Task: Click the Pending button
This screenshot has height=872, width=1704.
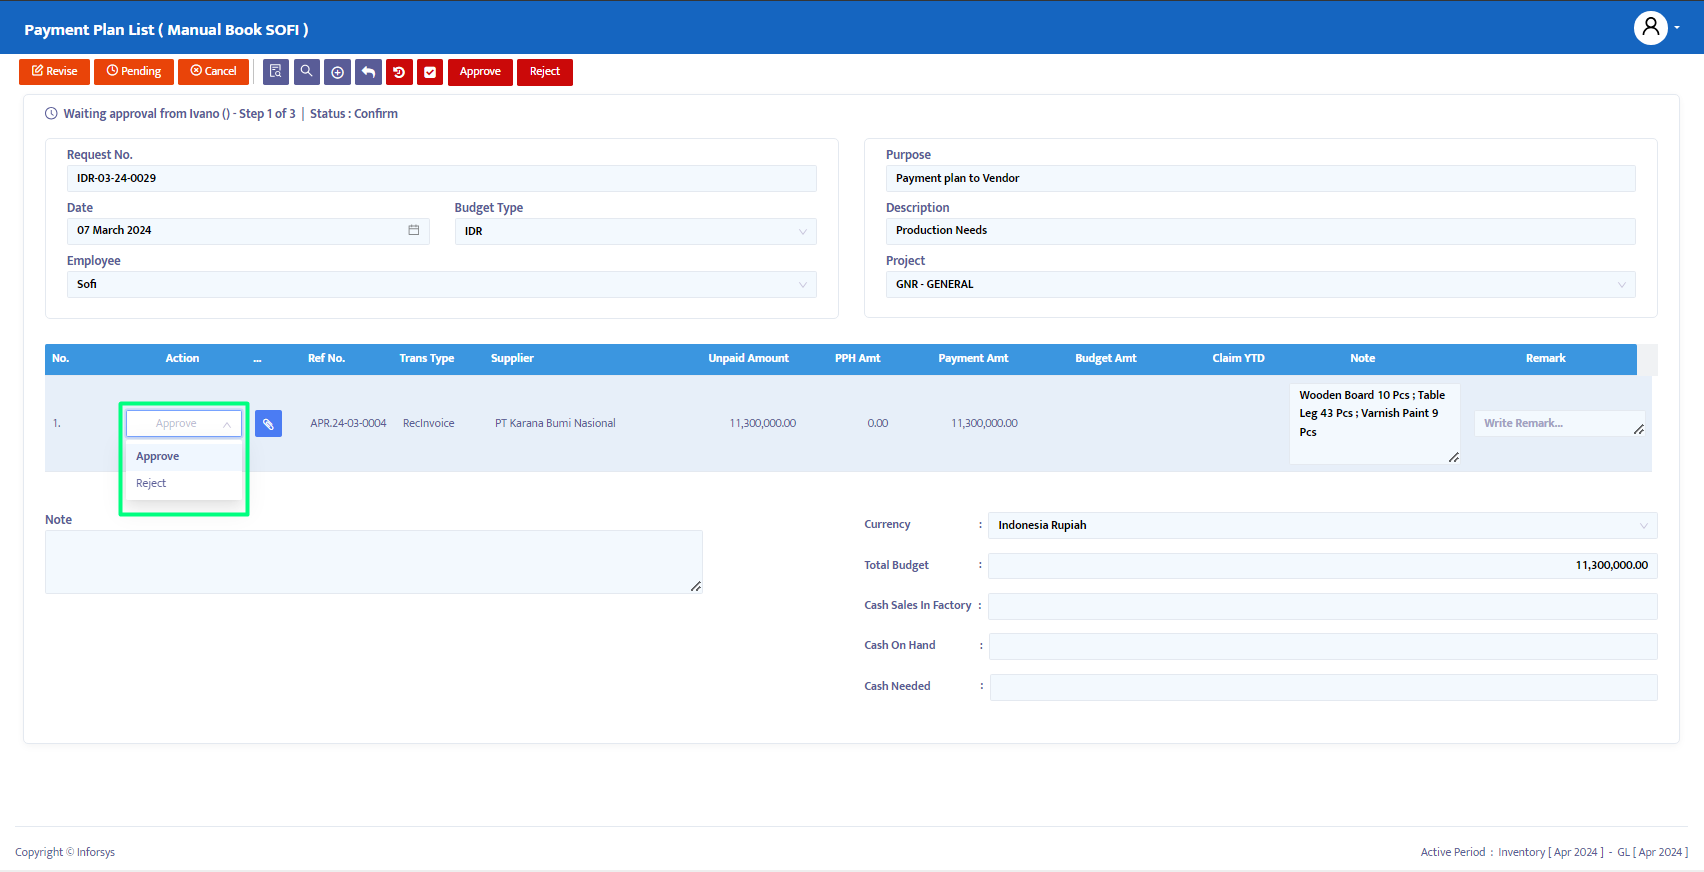Action: click(x=134, y=72)
